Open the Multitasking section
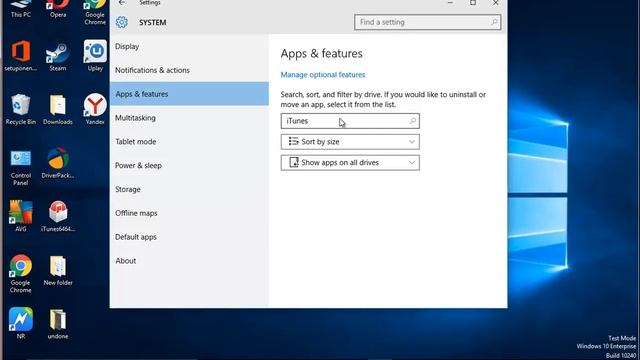The width and height of the screenshot is (640, 360). (189, 118)
